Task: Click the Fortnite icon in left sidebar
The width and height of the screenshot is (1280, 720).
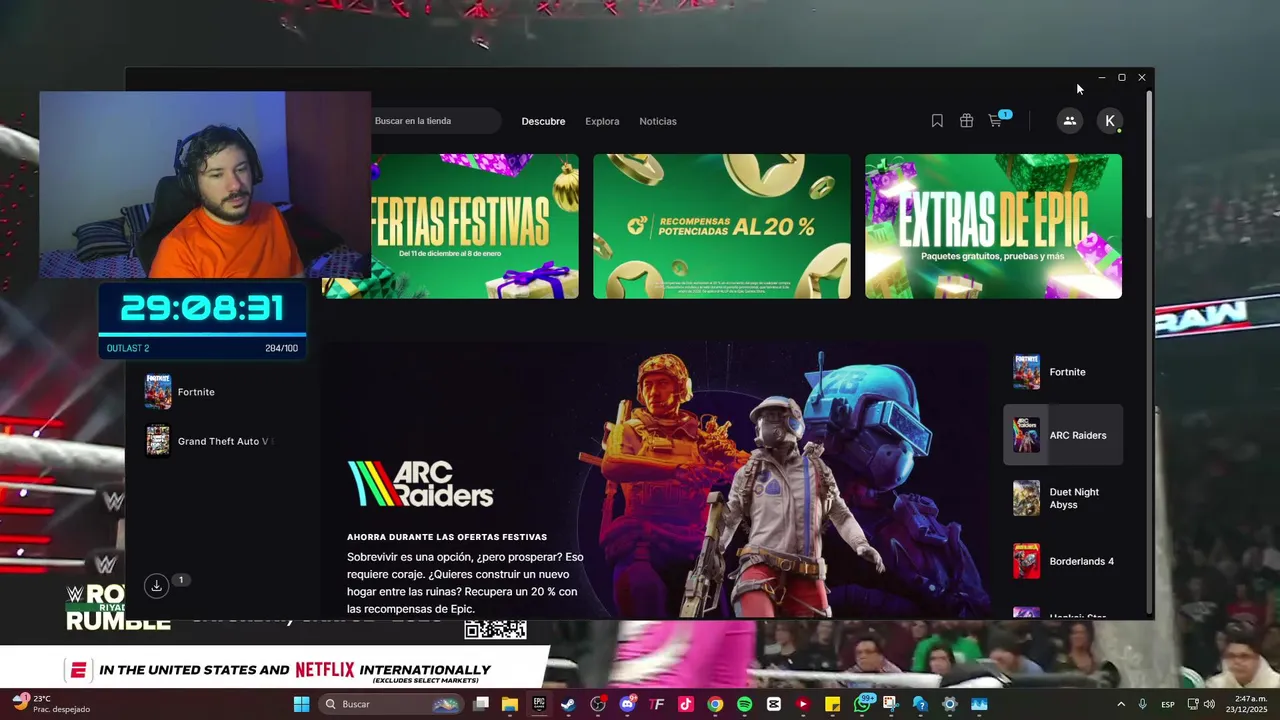Action: pos(158,392)
